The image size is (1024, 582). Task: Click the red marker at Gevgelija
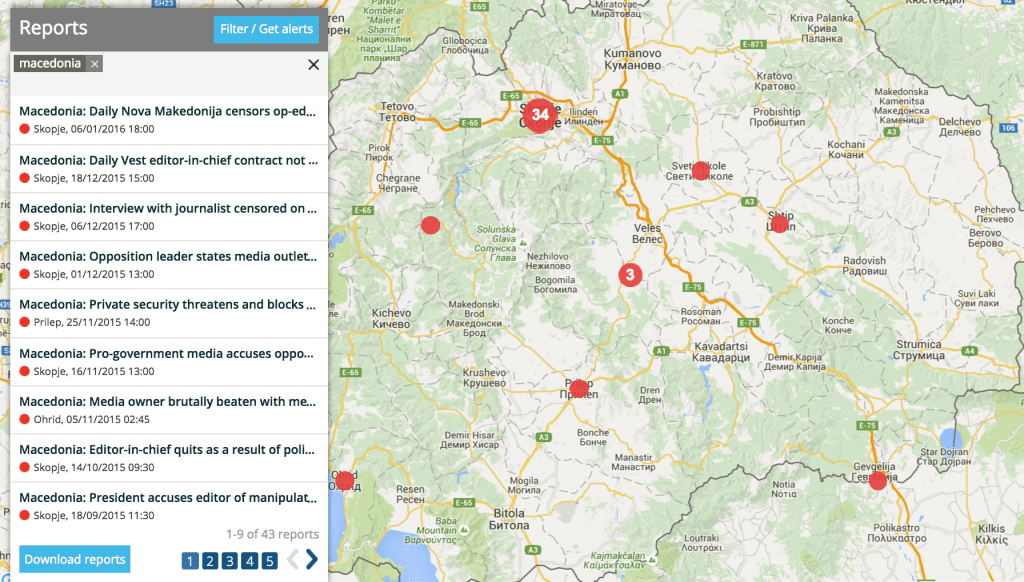878,481
